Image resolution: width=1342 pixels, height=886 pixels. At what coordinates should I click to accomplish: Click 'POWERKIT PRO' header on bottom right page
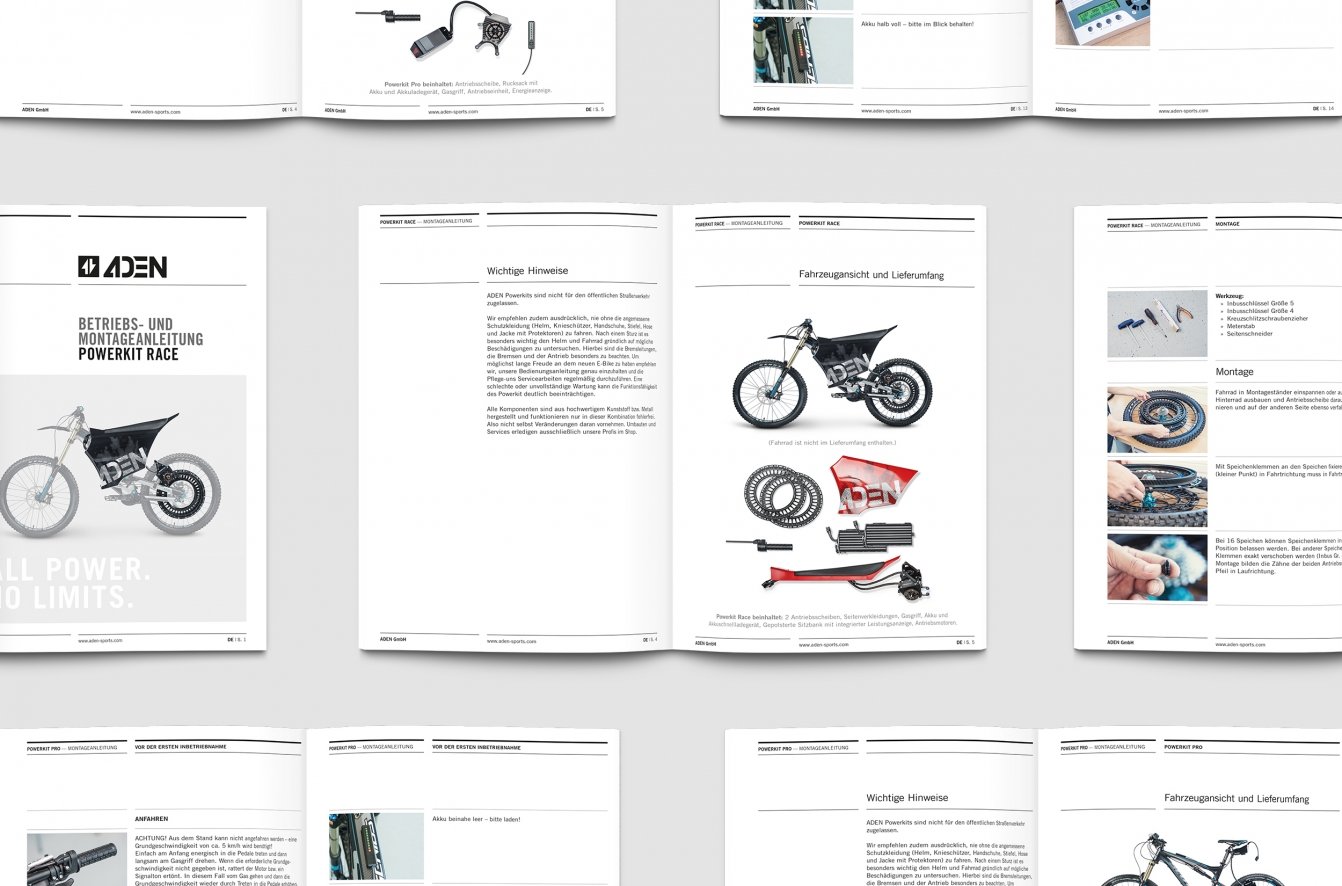(x=1183, y=747)
